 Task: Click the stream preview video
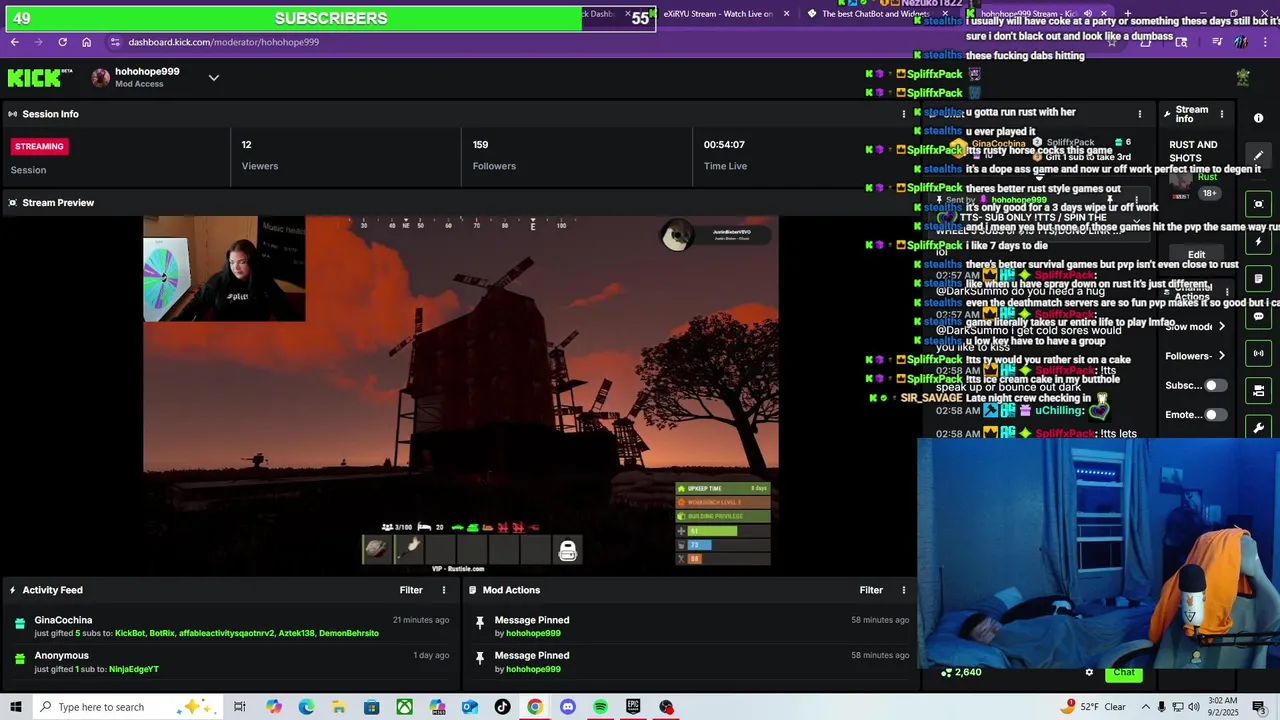[x=460, y=394]
